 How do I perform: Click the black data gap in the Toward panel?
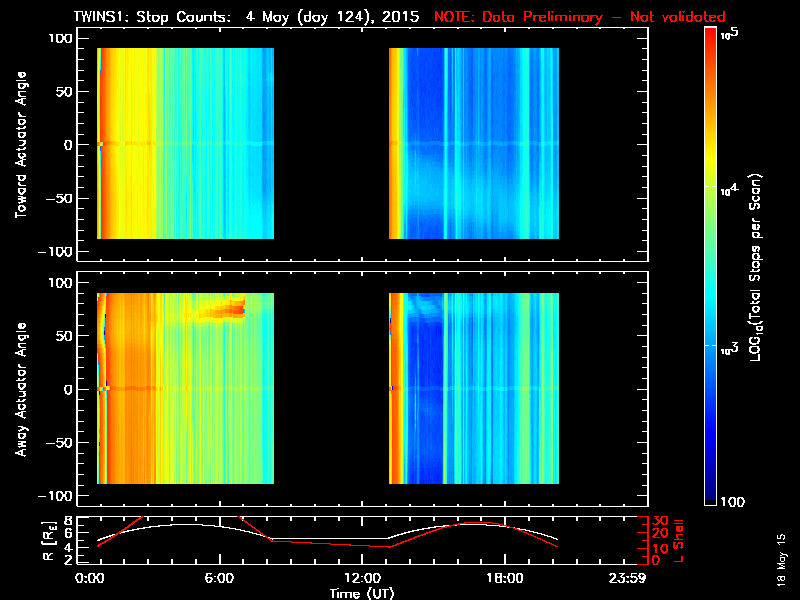(331, 143)
